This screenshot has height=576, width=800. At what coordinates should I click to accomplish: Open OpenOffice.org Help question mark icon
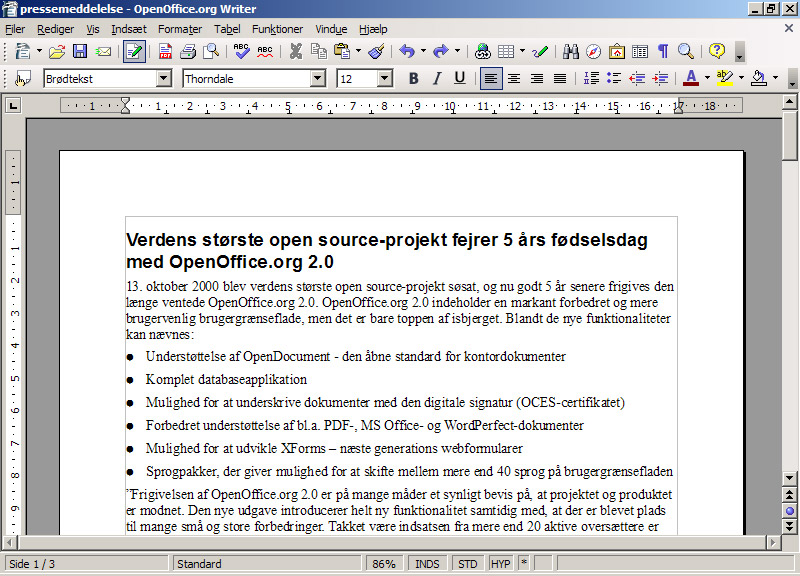click(717, 52)
